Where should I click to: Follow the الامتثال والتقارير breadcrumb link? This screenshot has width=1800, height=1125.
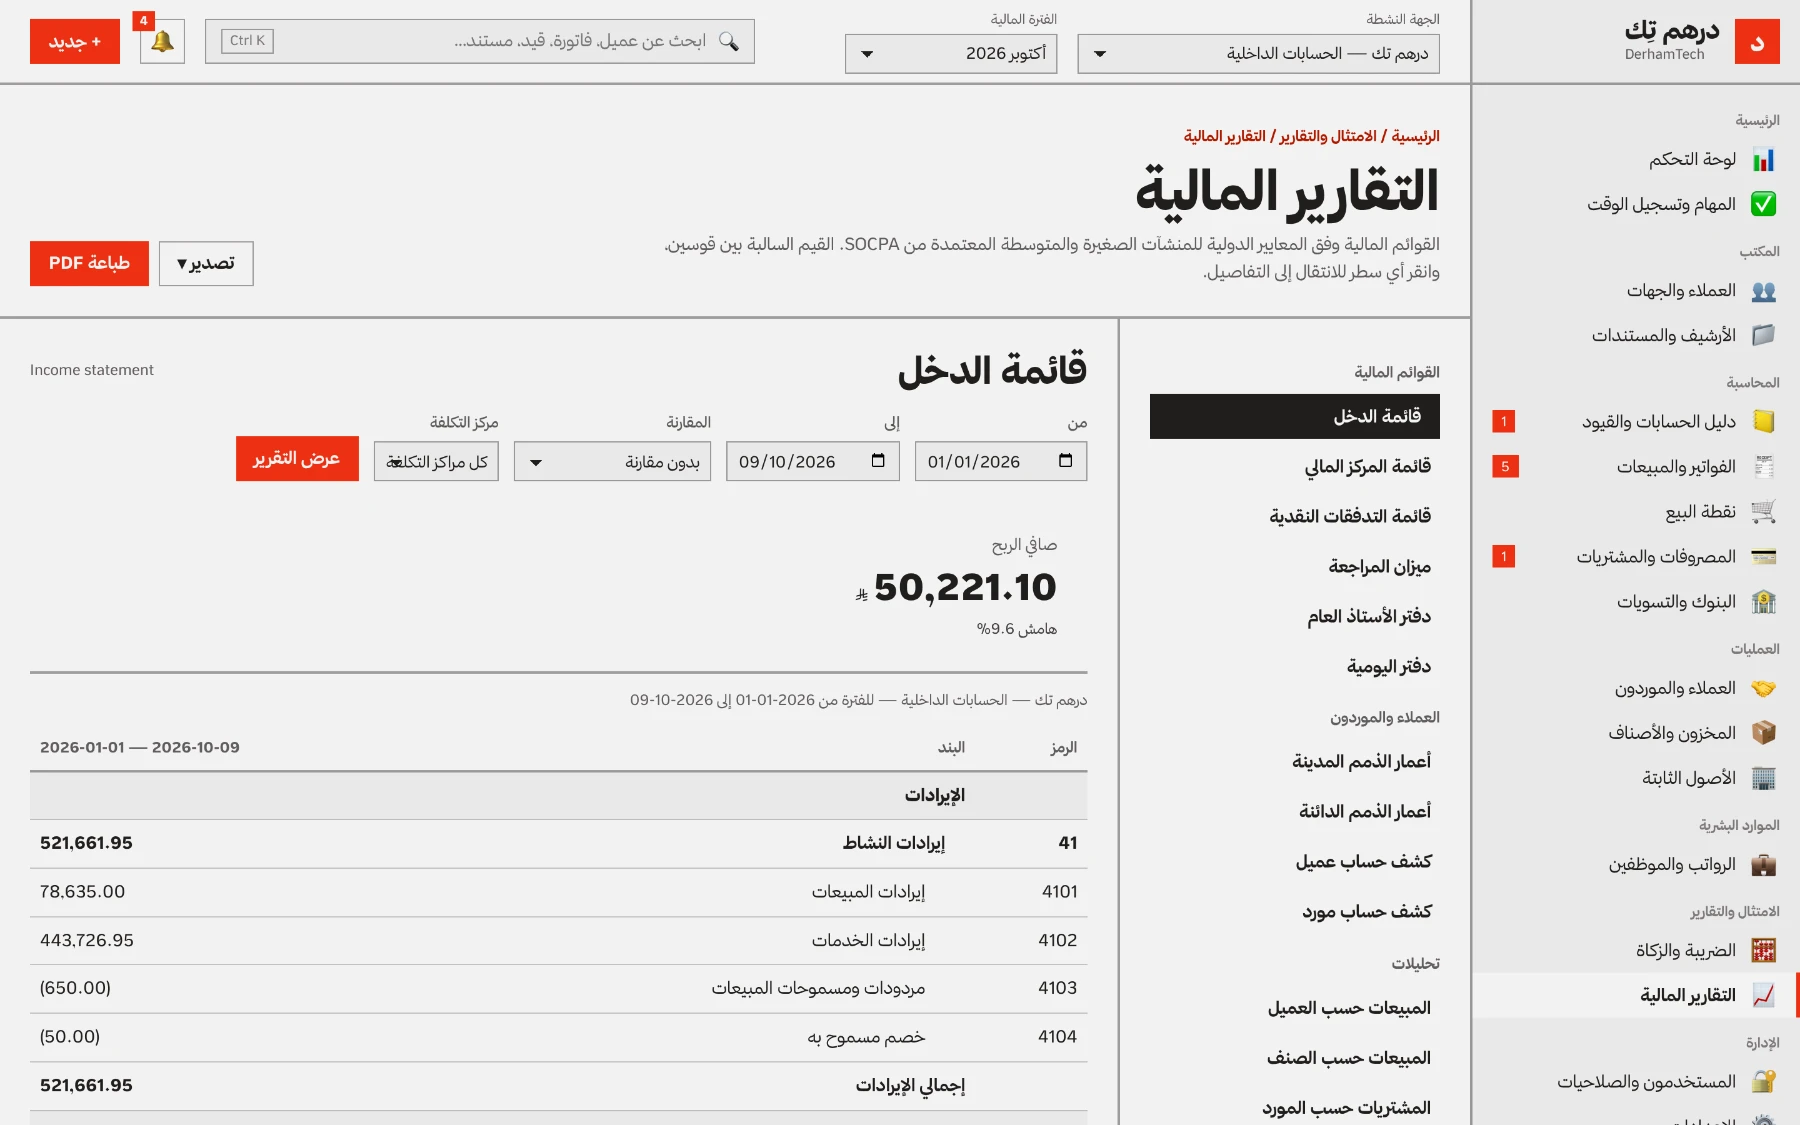[1328, 136]
